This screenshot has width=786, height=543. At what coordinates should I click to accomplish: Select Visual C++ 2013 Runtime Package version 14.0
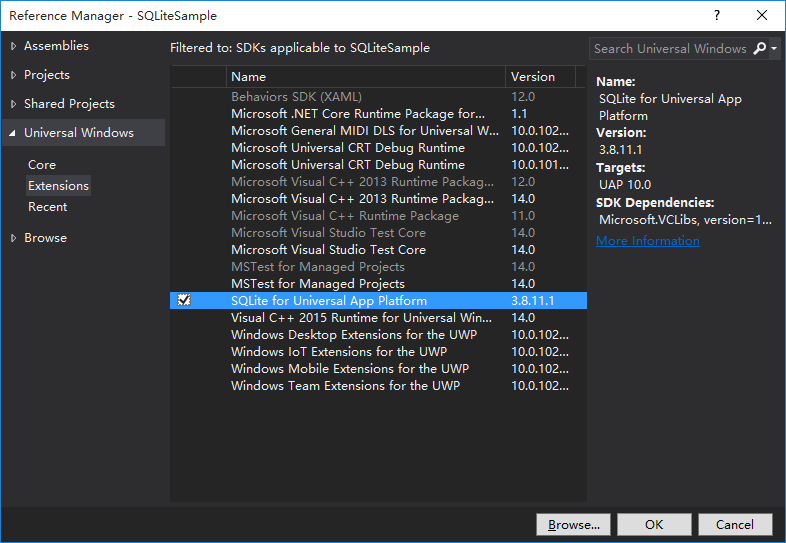point(378,199)
